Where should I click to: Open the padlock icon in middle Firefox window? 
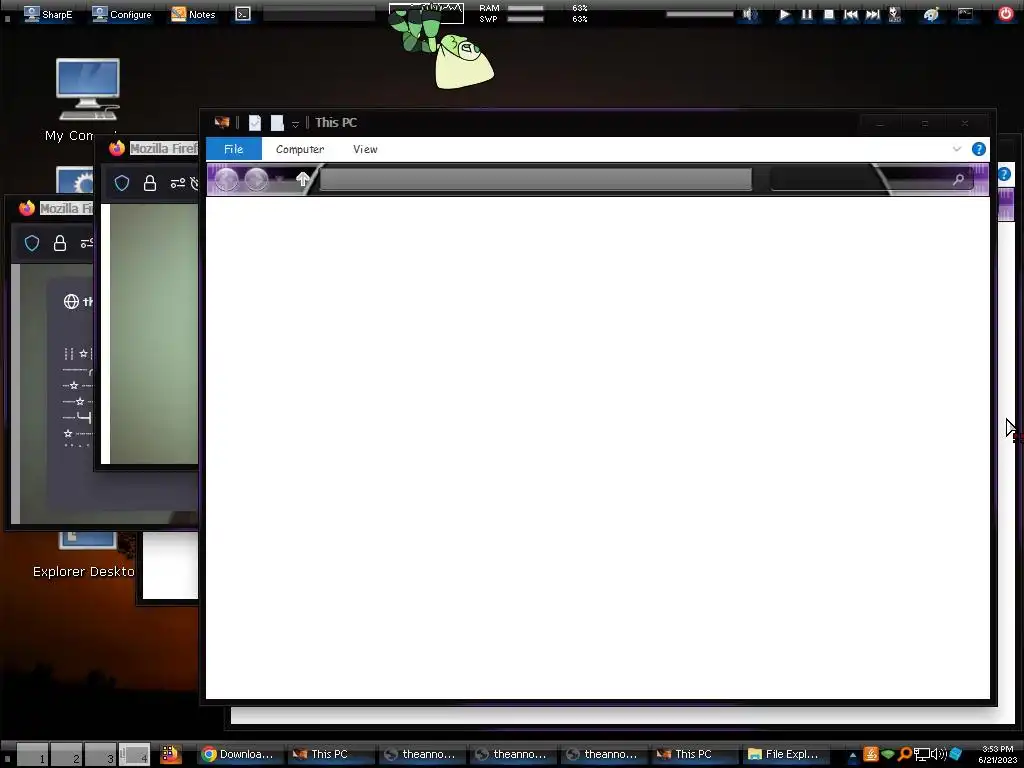point(150,183)
